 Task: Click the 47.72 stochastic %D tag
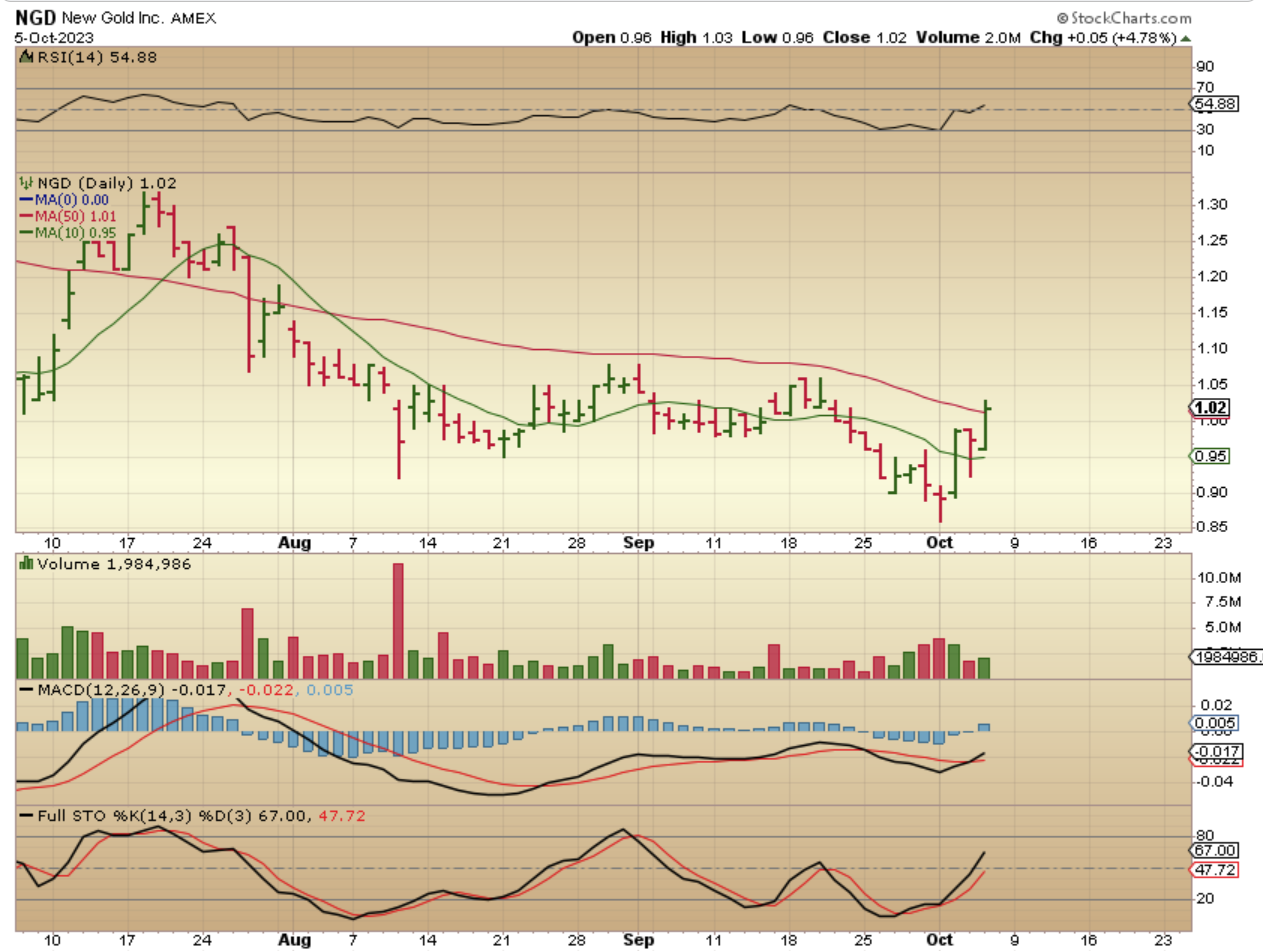pyautogui.click(x=1211, y=869)
